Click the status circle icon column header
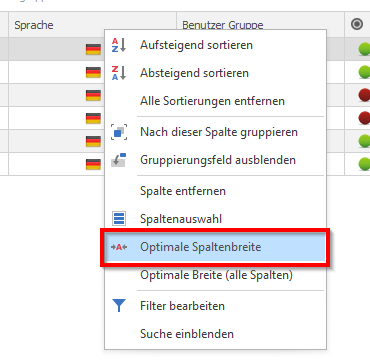The height and width of the screenshot is (363, 370). (x=357, y=24)
